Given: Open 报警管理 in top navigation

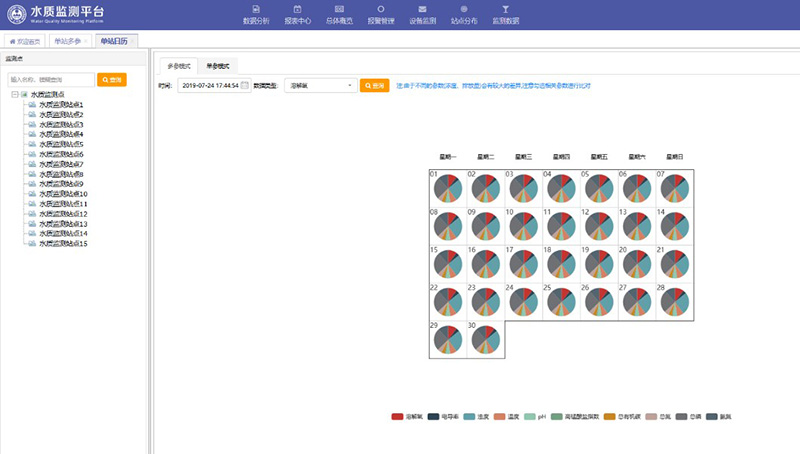Looking at the screenshot, I should 381,14.
